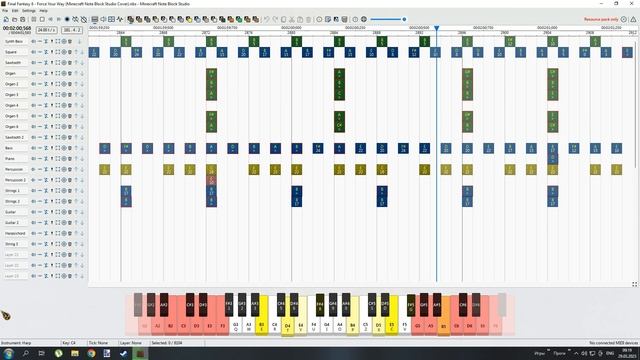Screen dimensions: 640x360
Task: Select the last note block instrument icon
Action: pyautogui.click(x=256, y=19)
